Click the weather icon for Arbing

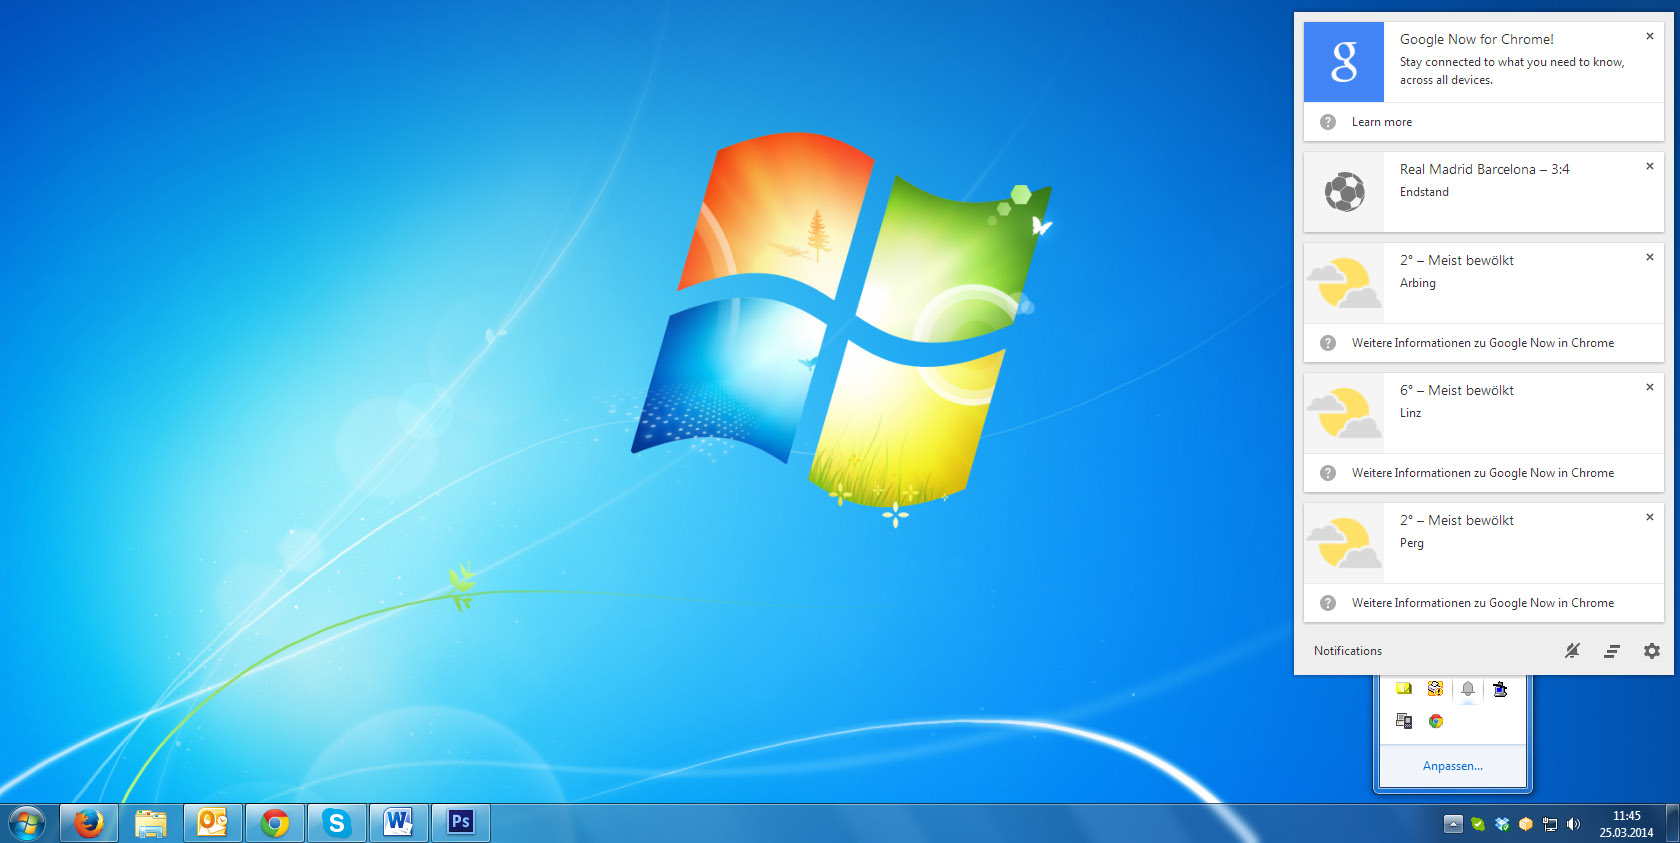tap(1344, 283)
